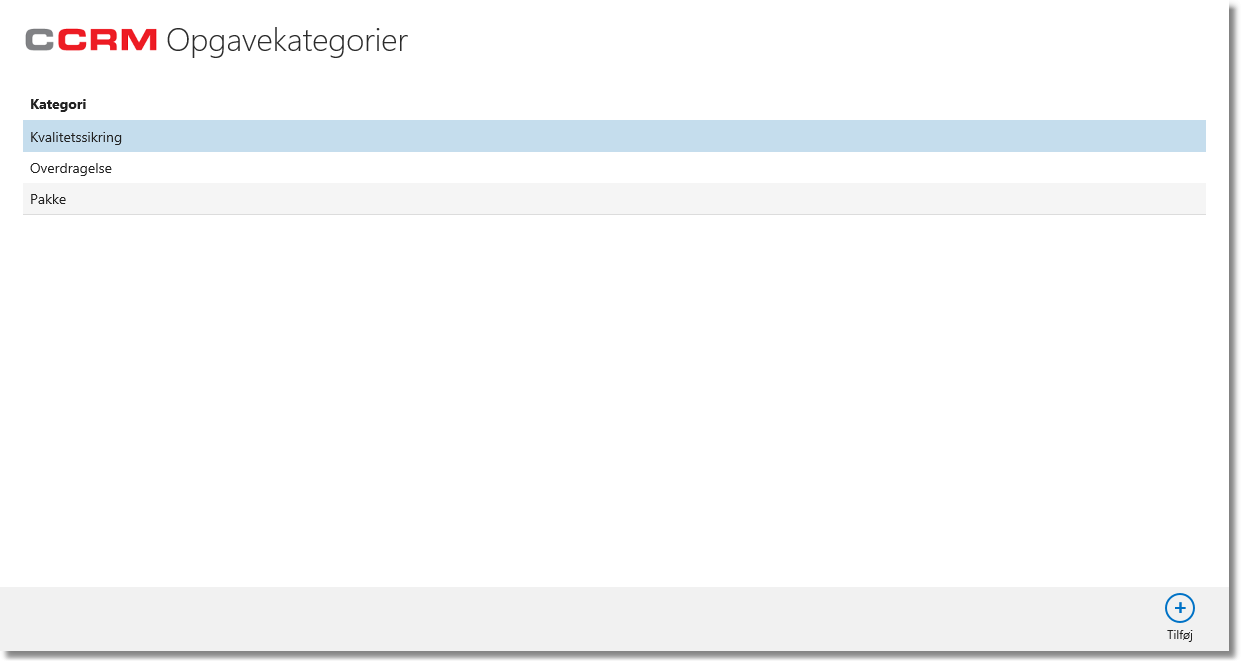Select the Kvalitetssikring category row
The width and height of the screenshot is (1241, 663).
pyautogui.click(x=614, y=136)
